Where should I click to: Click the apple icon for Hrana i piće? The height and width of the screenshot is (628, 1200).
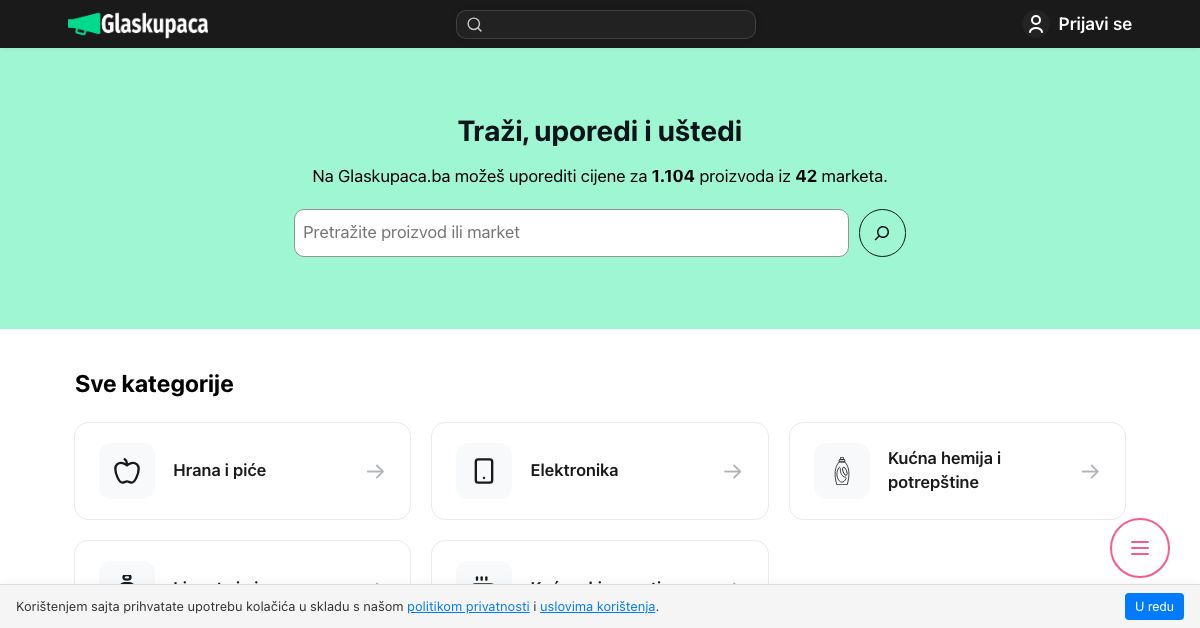coord(127,471)
